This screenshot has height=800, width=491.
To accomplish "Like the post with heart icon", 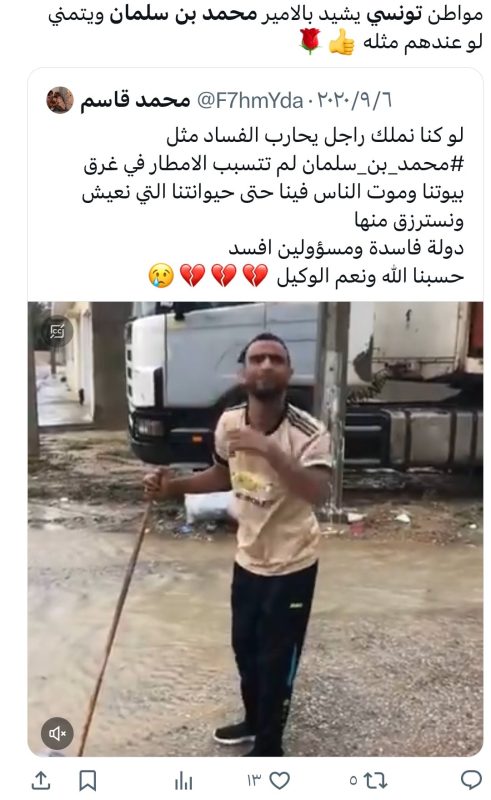I will click(x=279, y=780).
